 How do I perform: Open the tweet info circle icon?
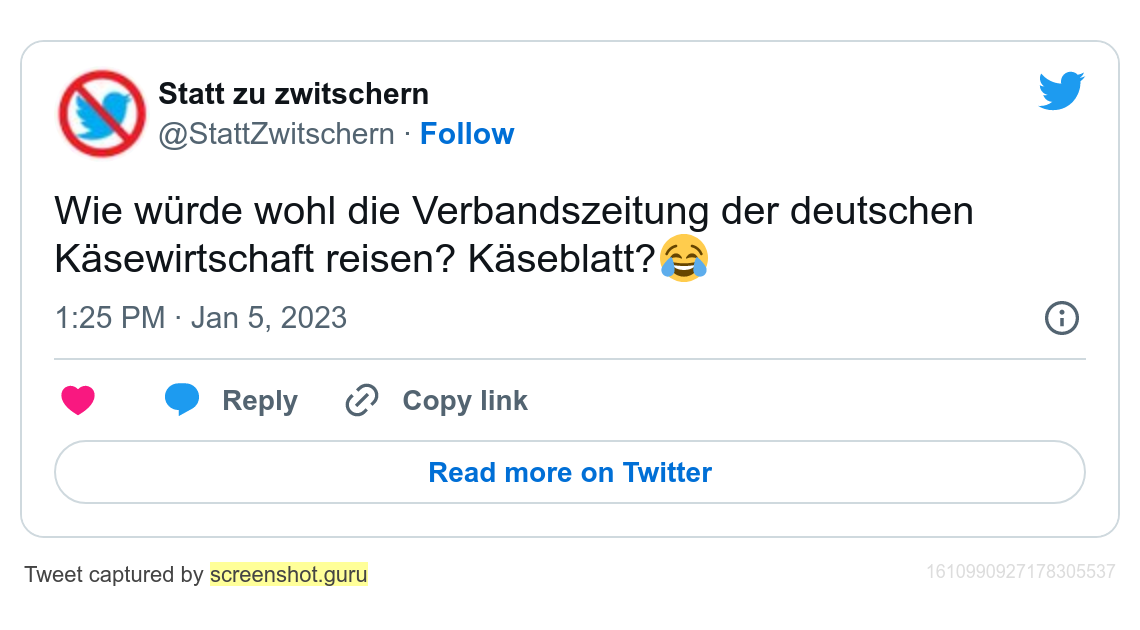[1061, 319]
